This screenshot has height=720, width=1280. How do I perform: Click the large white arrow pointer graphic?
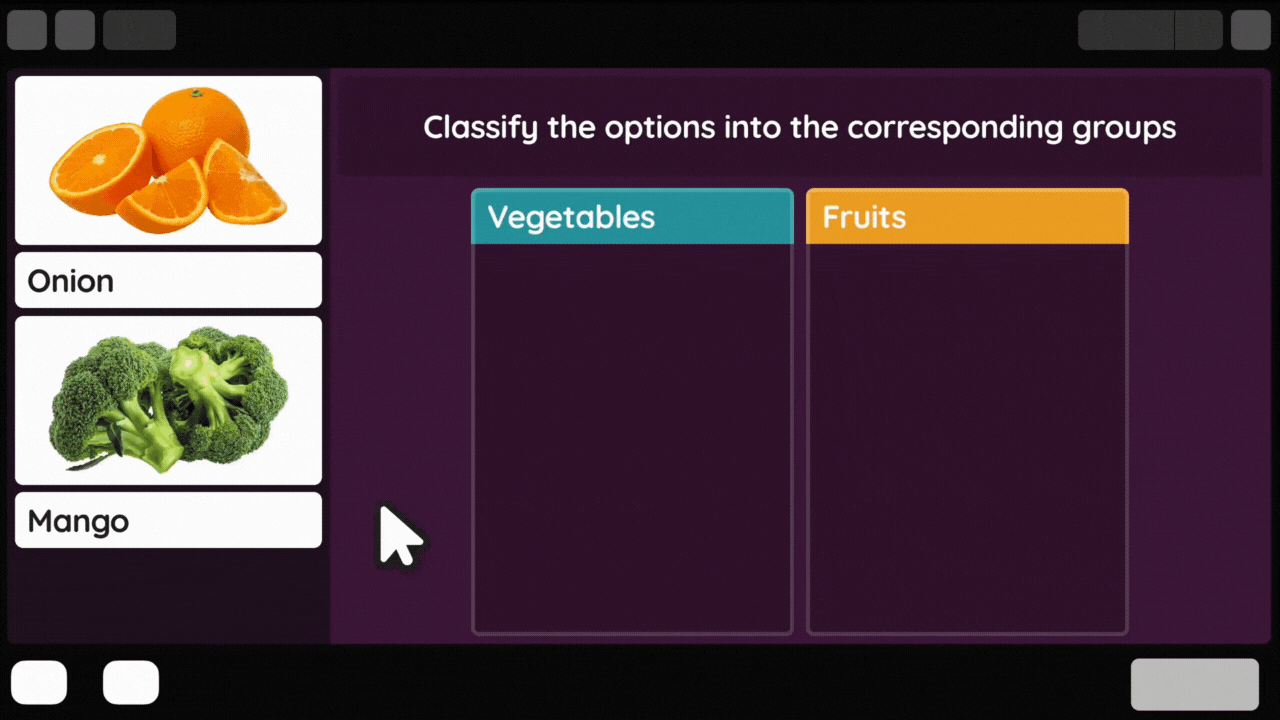(x=400, y=537)
